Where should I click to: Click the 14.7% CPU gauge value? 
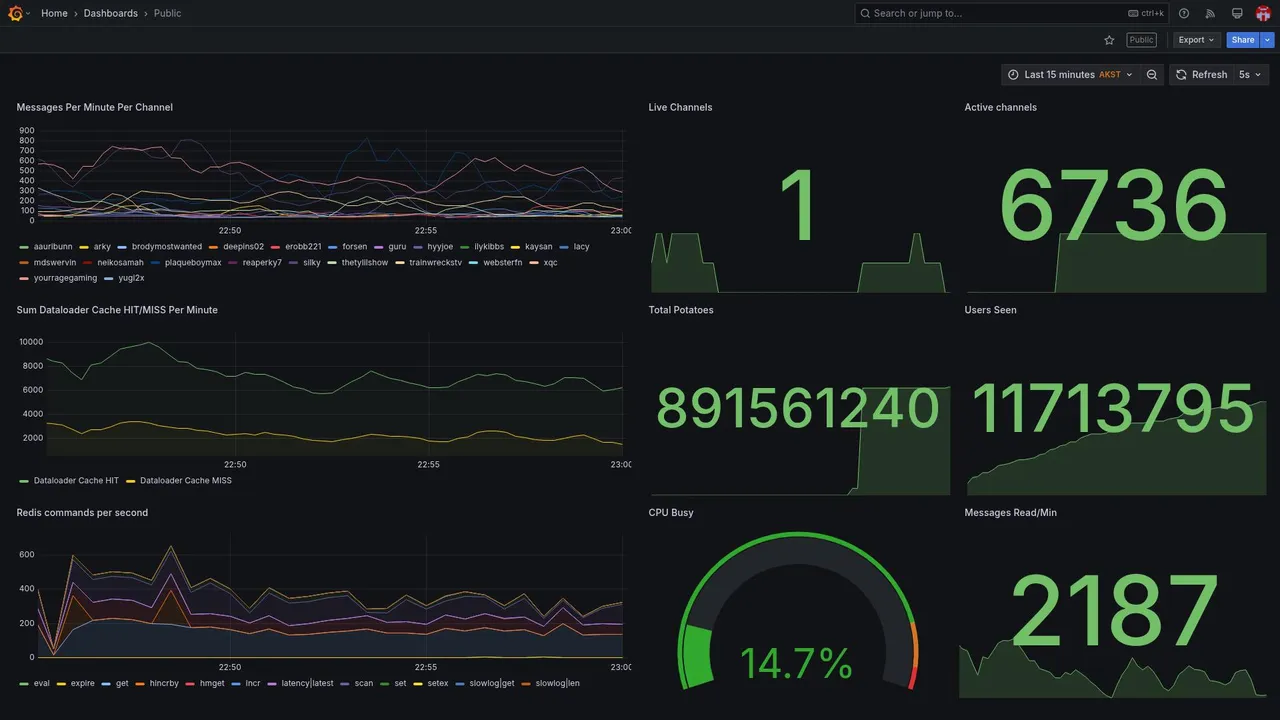coord(796,664)
